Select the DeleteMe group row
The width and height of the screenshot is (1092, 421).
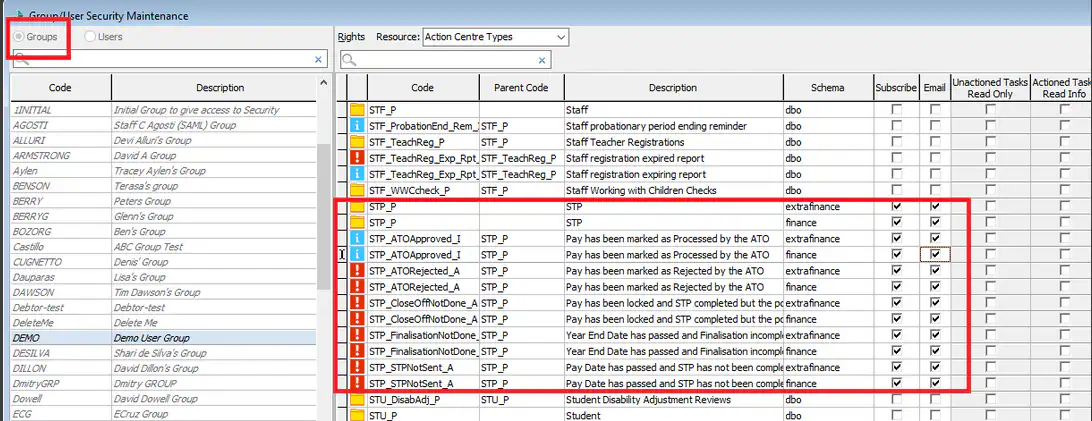164,323
